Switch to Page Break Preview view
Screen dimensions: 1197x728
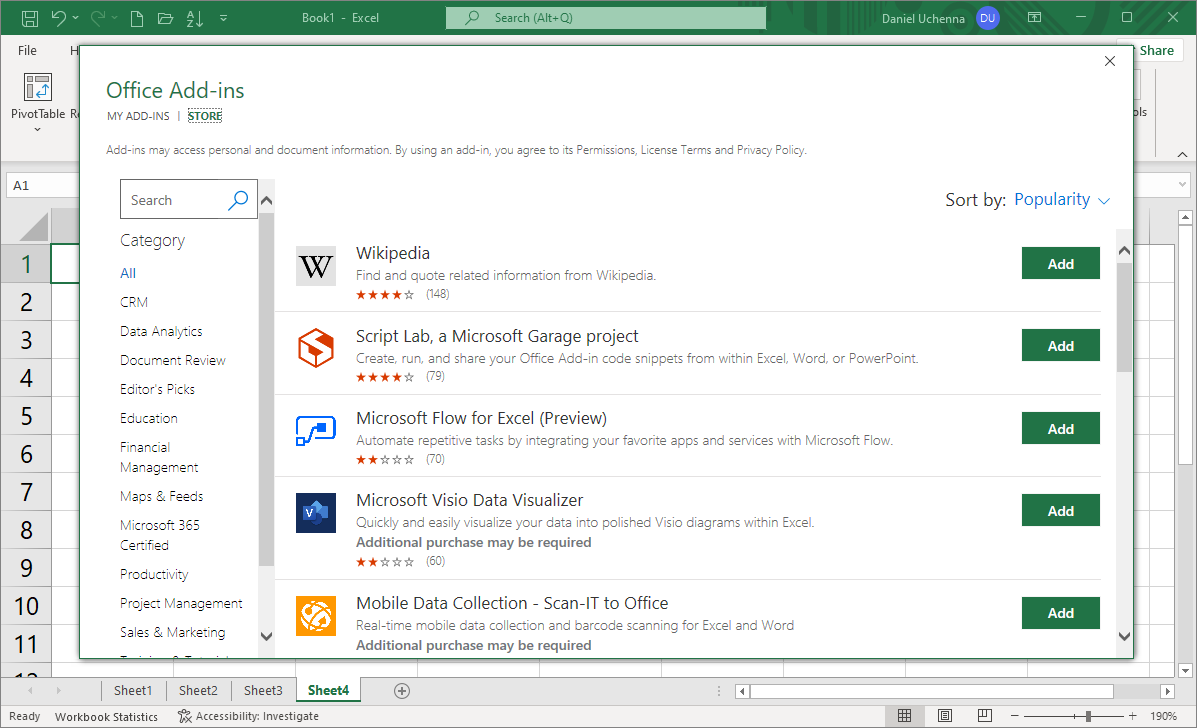point(985,716)
